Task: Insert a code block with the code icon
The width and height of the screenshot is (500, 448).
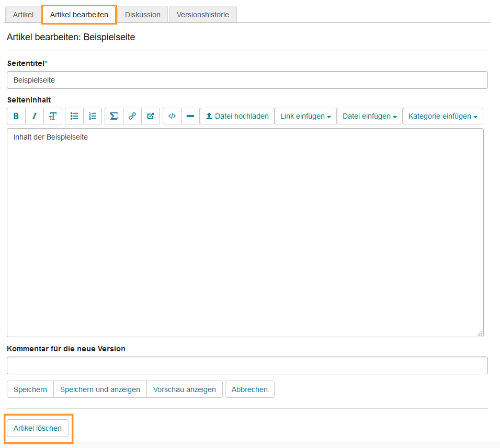Action: click(x=172, y=116)
